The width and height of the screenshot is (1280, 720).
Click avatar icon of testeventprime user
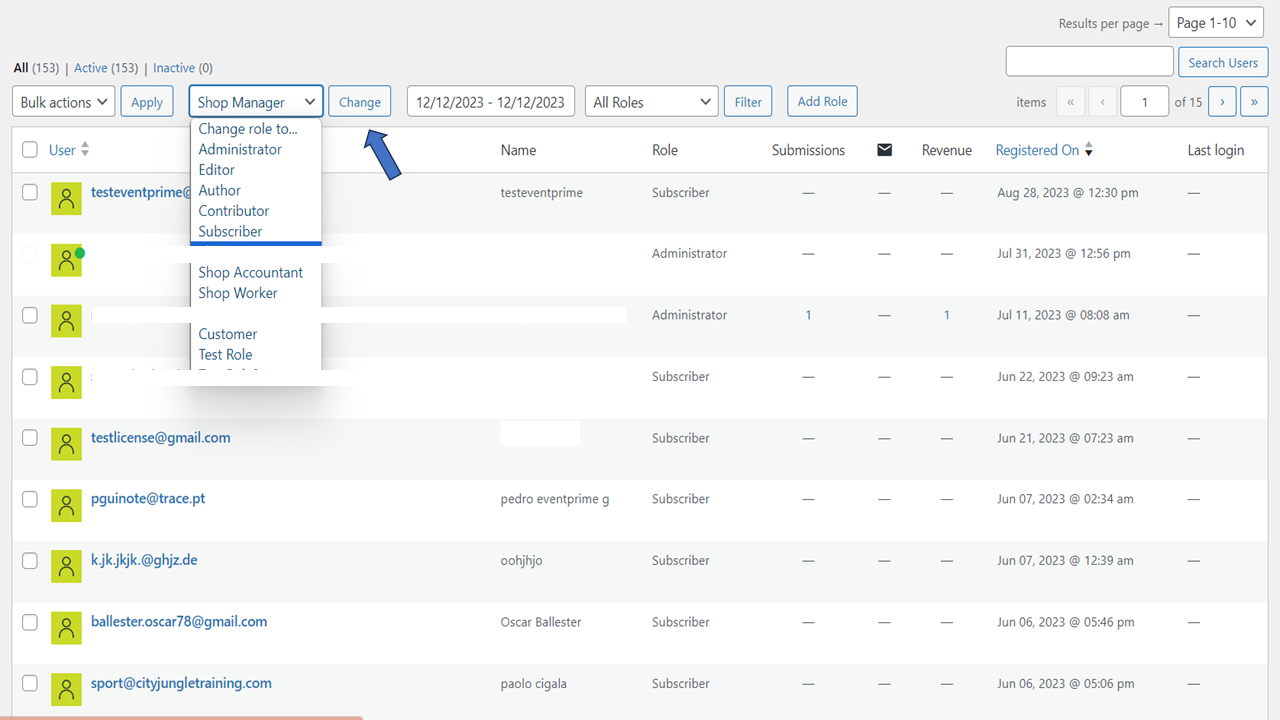tap(66, 199)
